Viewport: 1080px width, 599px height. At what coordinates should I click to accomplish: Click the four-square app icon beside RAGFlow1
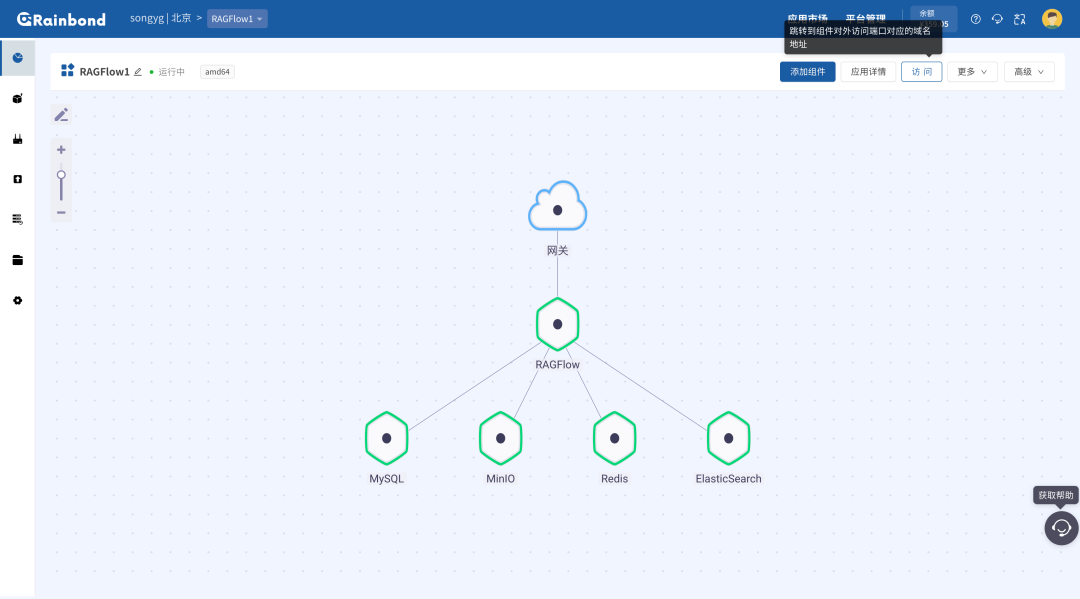[x=68, y=70]
